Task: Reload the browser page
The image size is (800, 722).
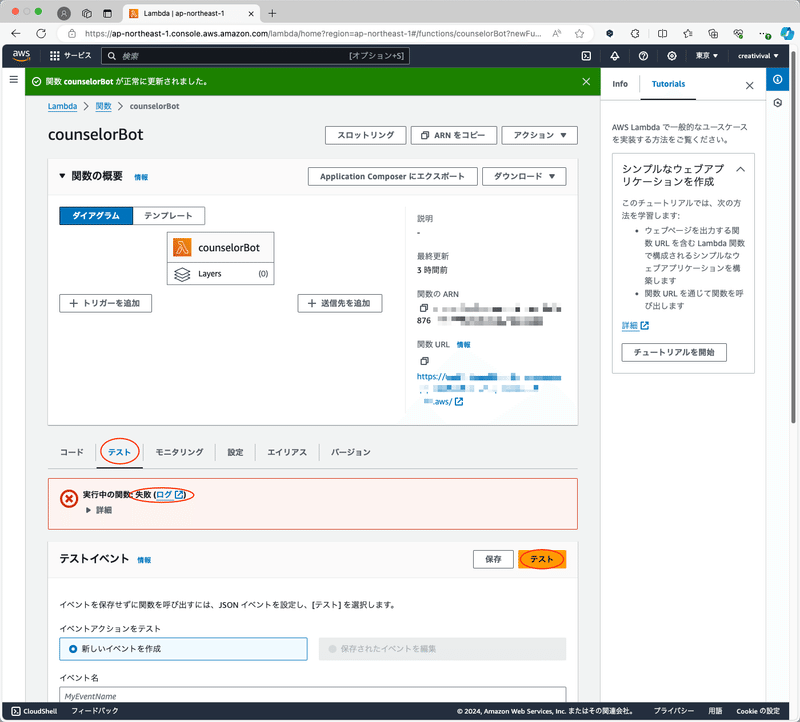Action: (41, 34)
